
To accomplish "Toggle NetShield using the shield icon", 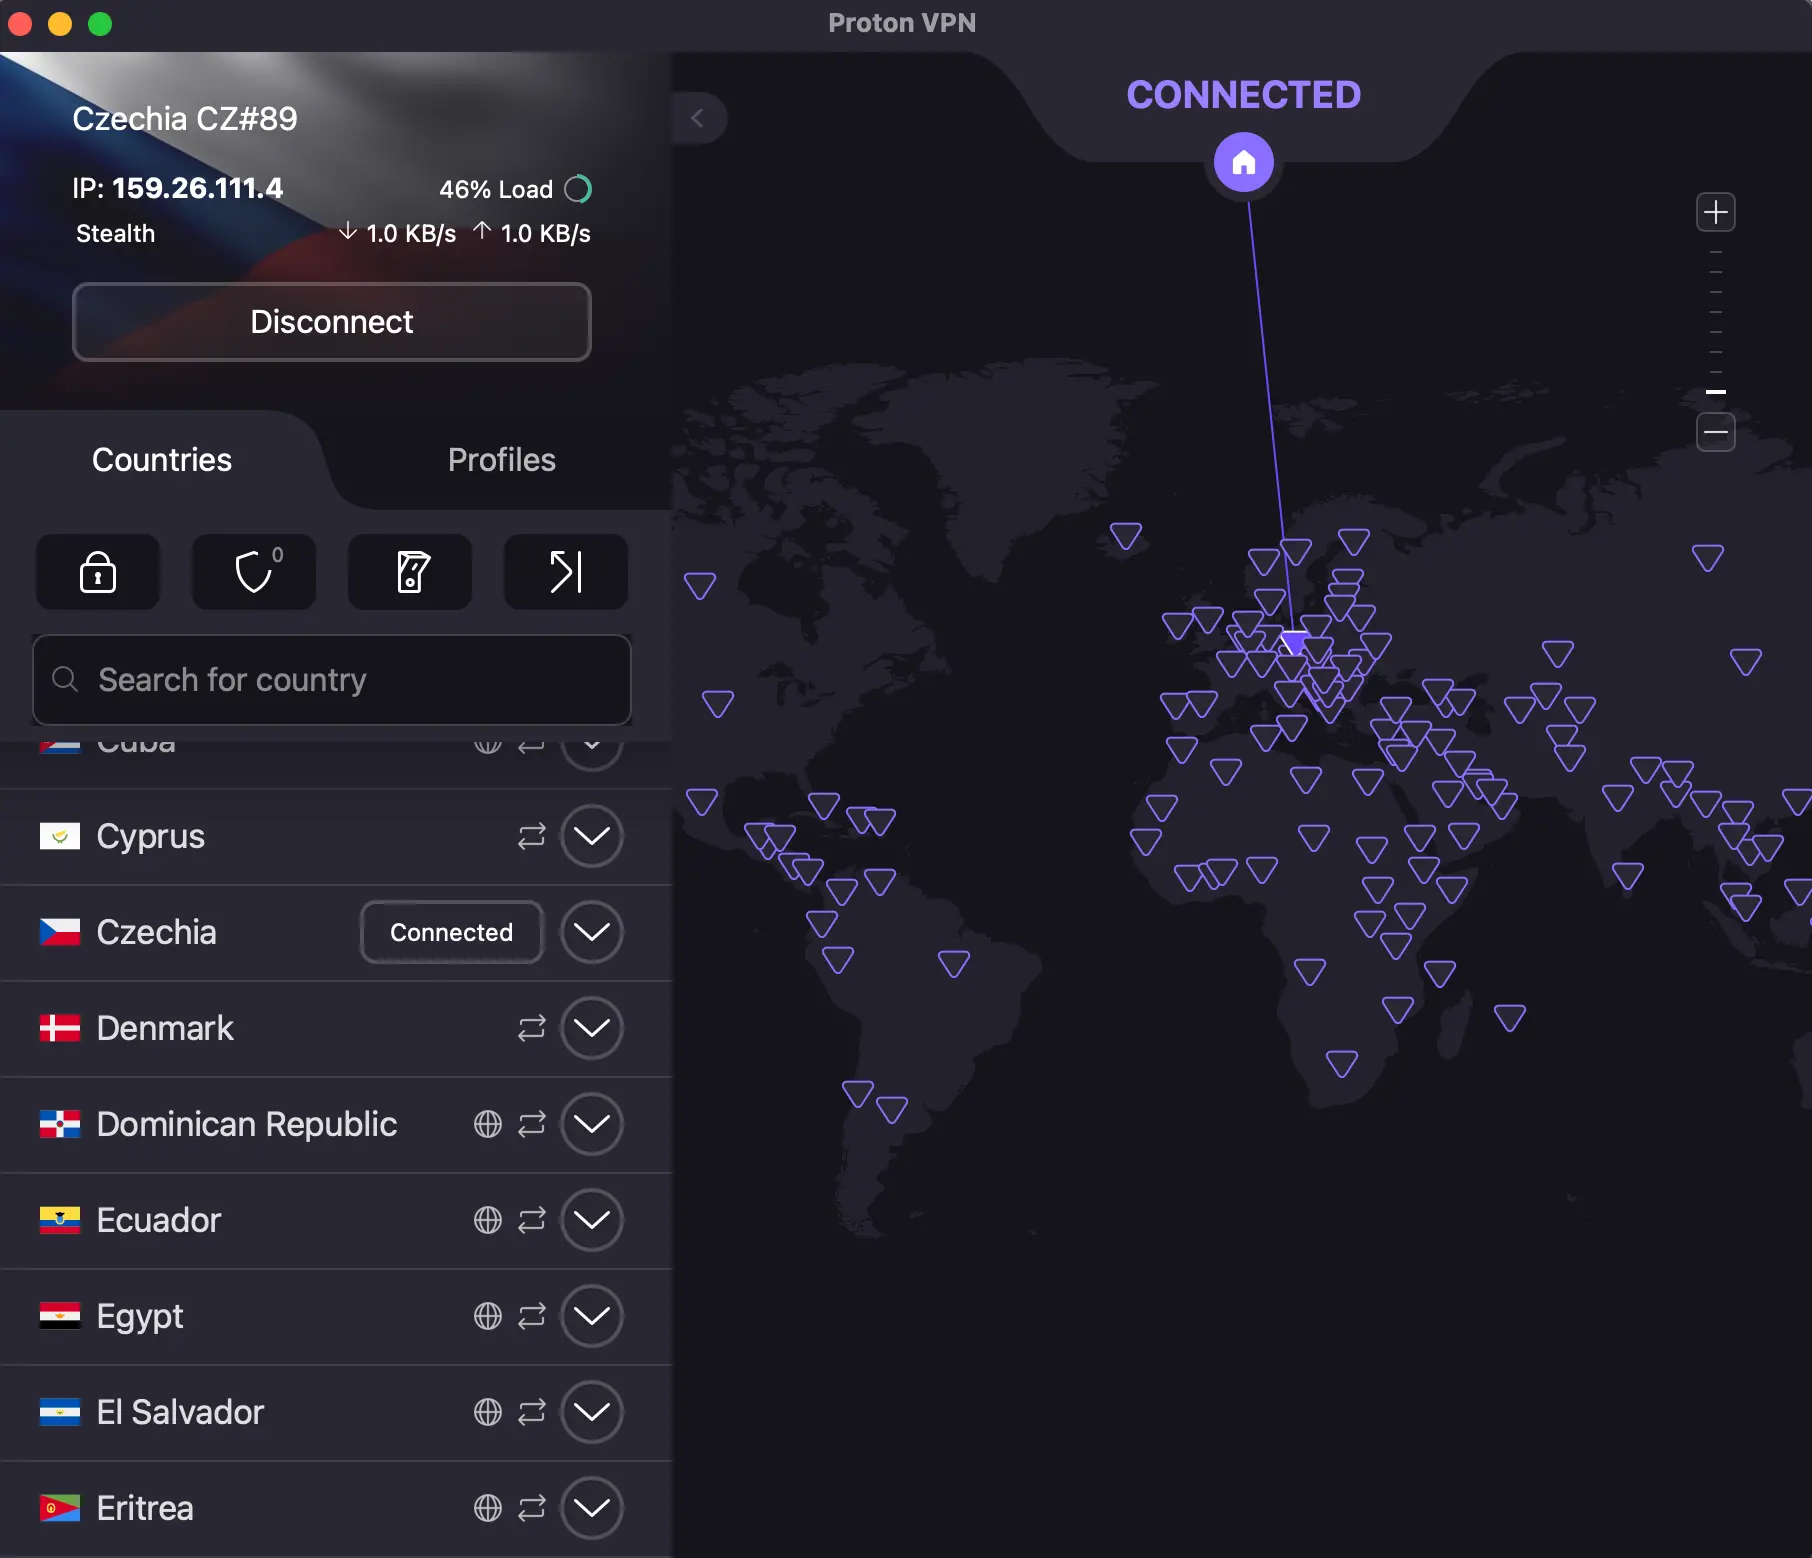I will pos(253,572).
